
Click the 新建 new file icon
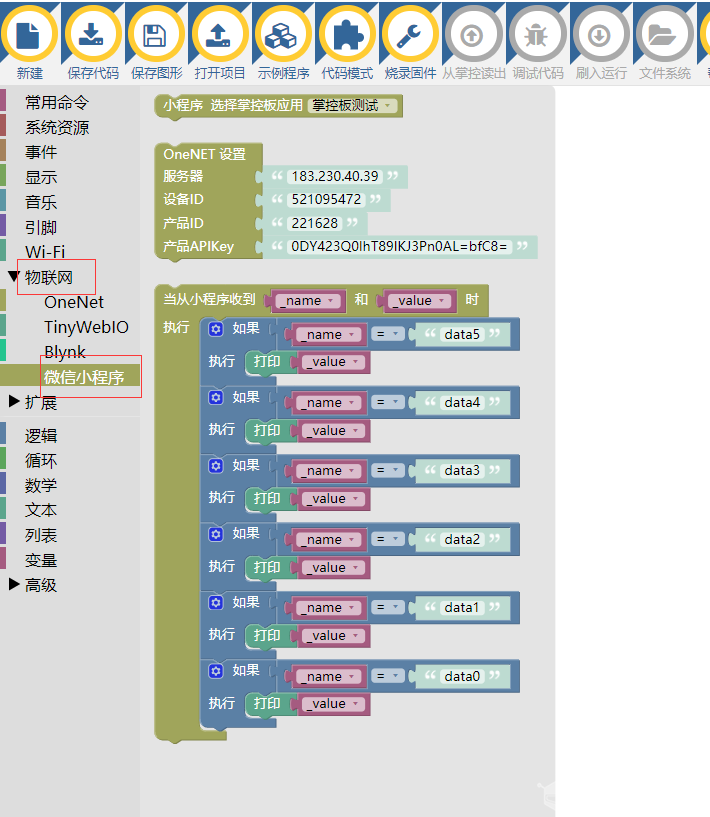29,35
